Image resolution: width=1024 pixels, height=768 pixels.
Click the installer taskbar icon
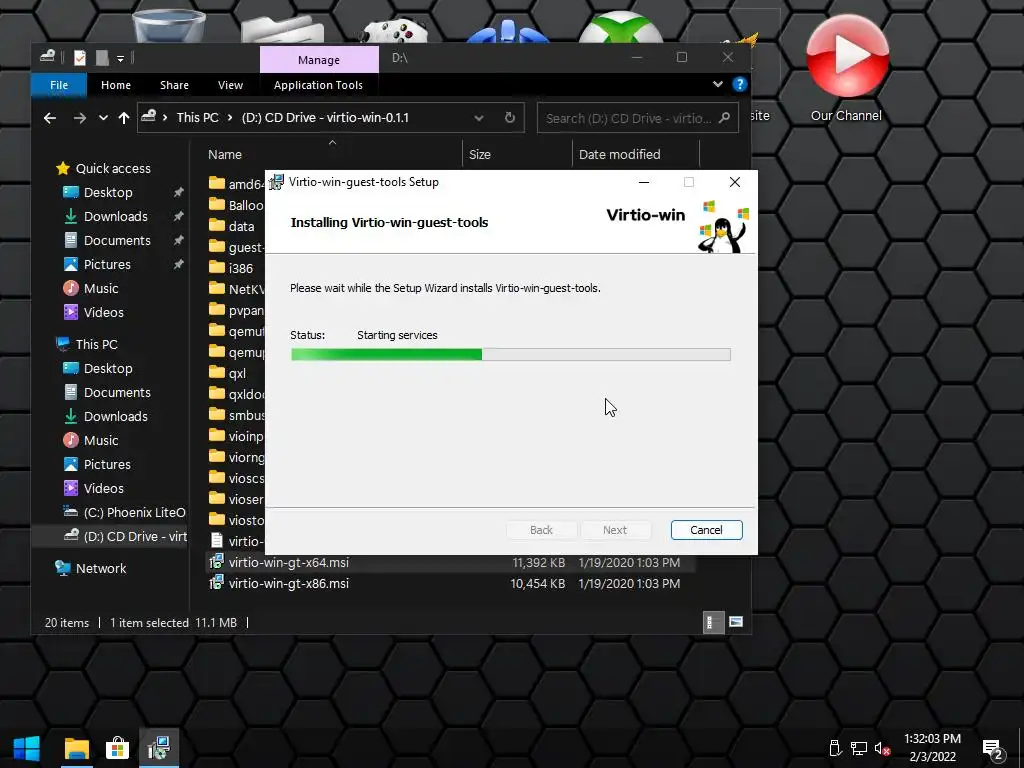159,748
